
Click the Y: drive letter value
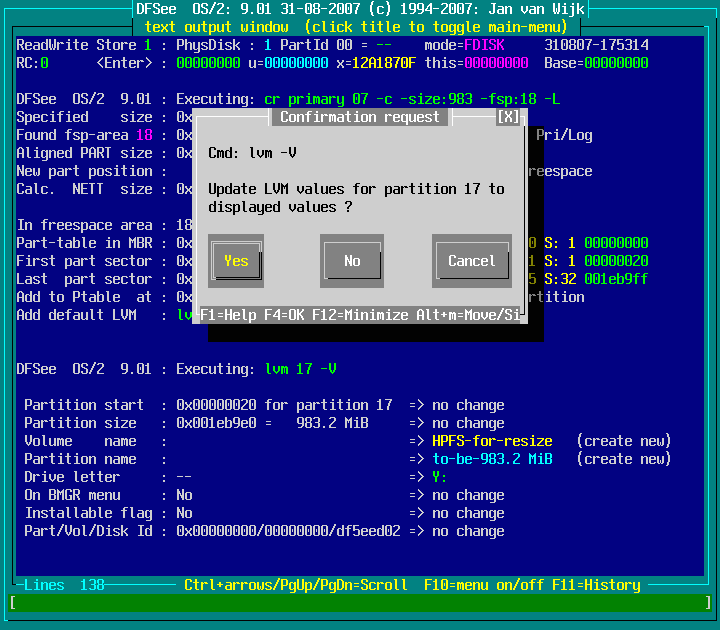point(440,477)
